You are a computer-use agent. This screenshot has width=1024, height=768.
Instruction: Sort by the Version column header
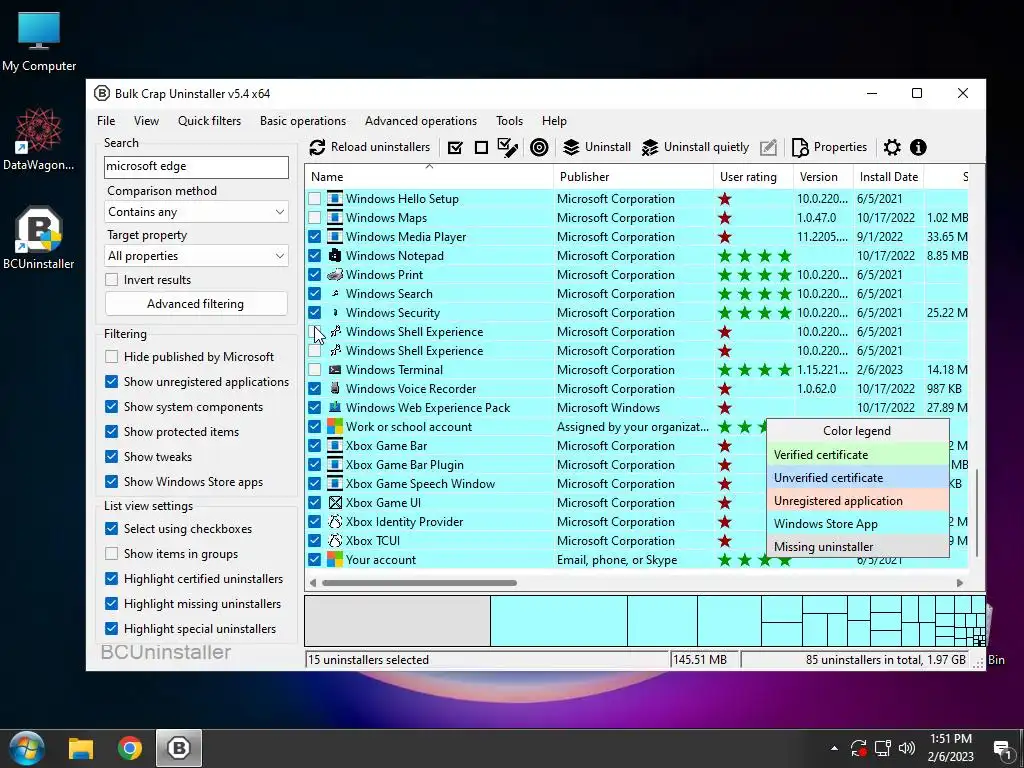point(823,176)
